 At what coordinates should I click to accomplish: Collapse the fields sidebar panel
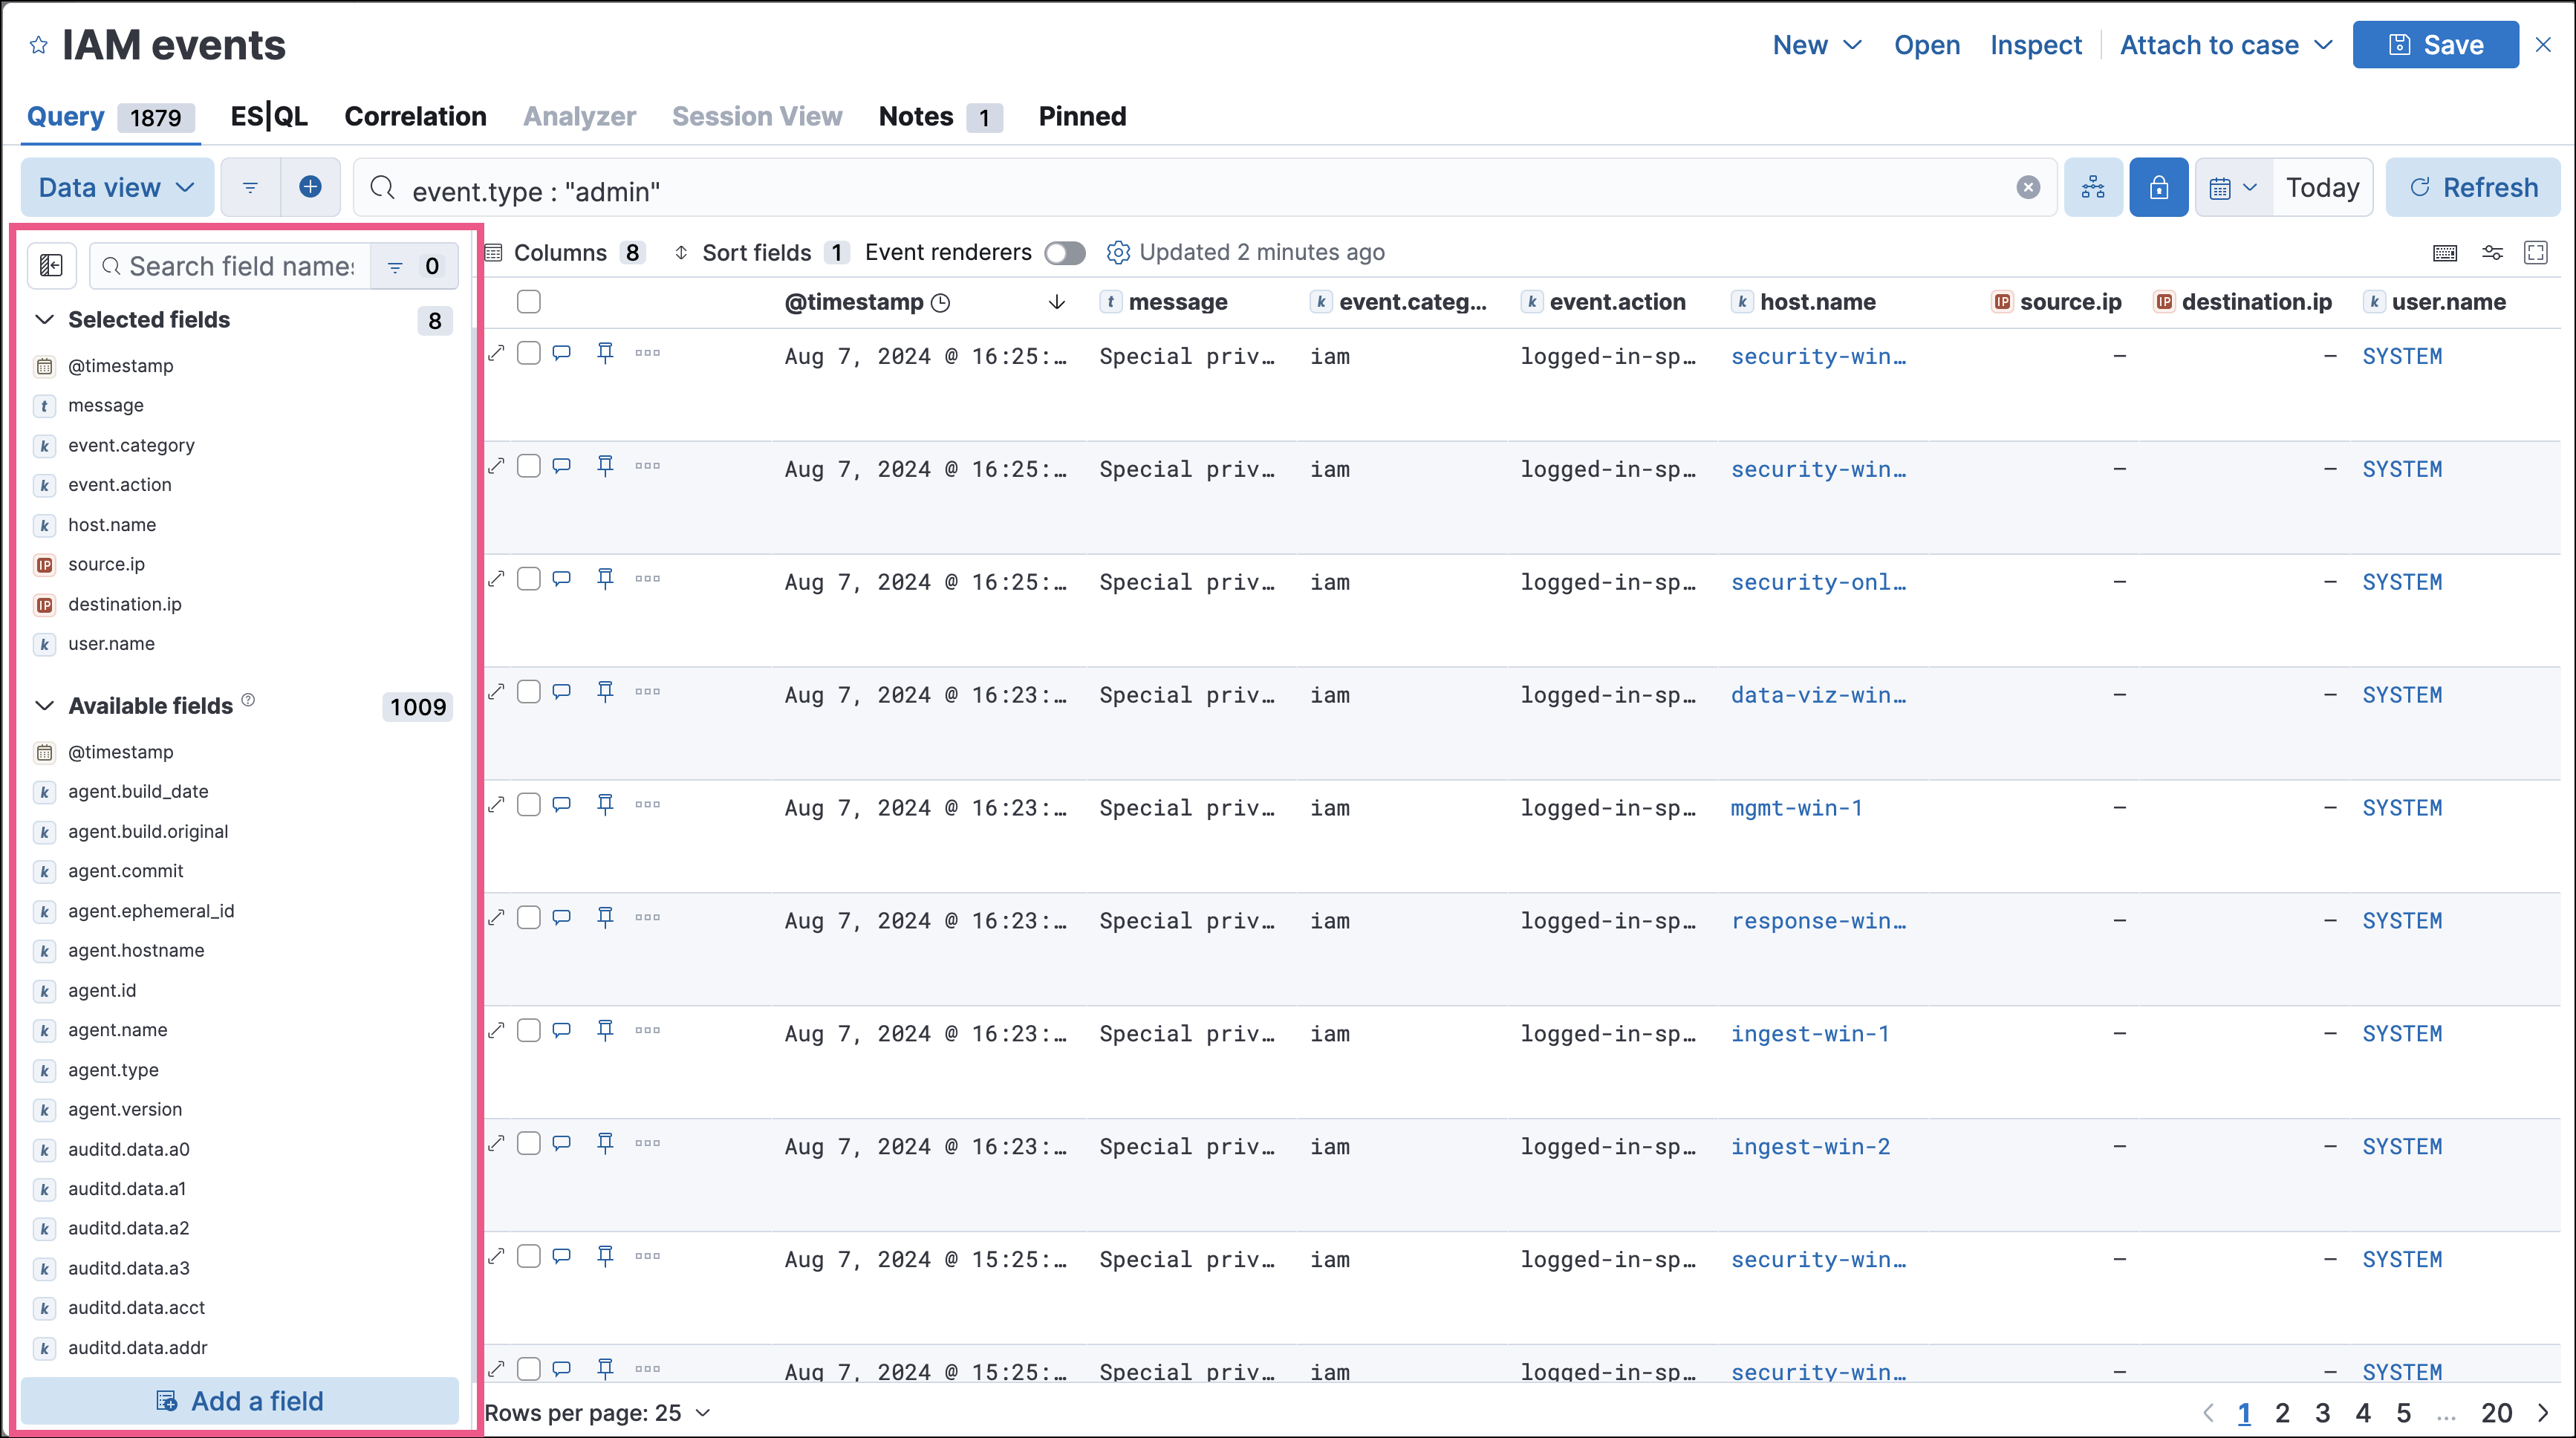click(x=51, y=265)
